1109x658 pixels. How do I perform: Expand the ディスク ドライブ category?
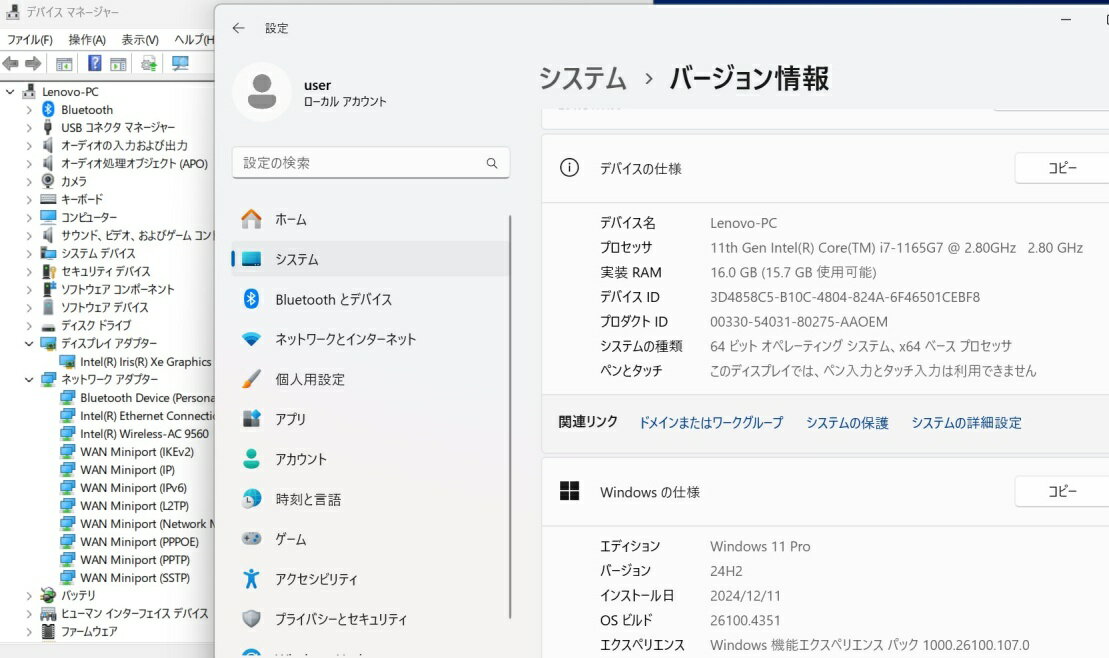[x=28, y=326]
